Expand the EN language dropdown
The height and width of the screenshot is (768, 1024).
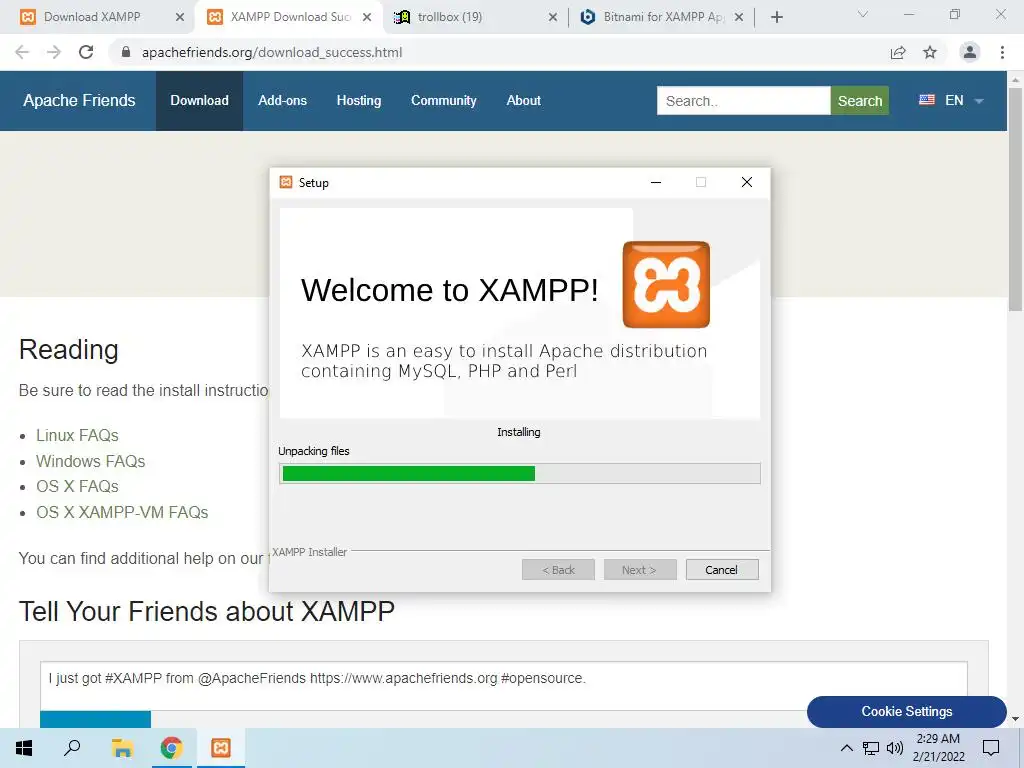click(x=964, y=101)
